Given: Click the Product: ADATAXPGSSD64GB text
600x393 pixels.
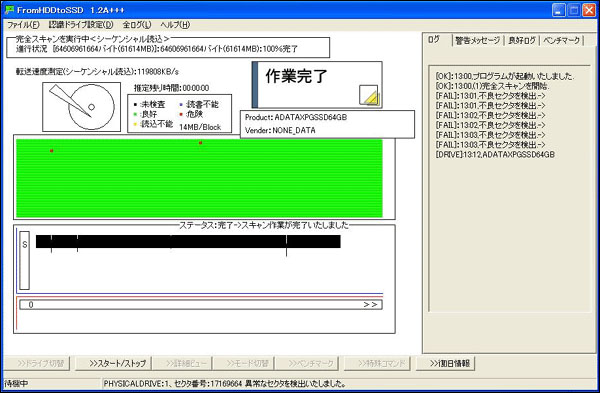Looking at the screenshot, I should point(296,117).
